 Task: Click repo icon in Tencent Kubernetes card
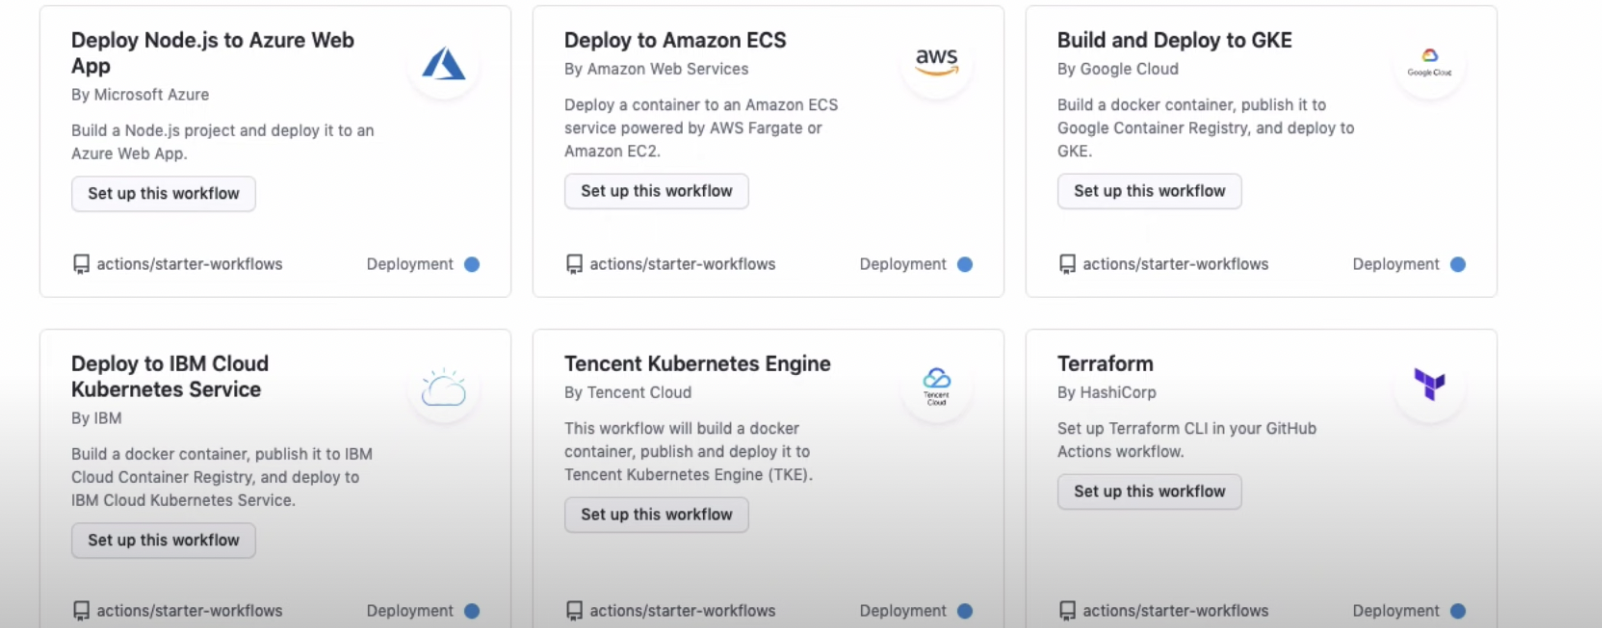pyautogui.click(x=574, y=611)
